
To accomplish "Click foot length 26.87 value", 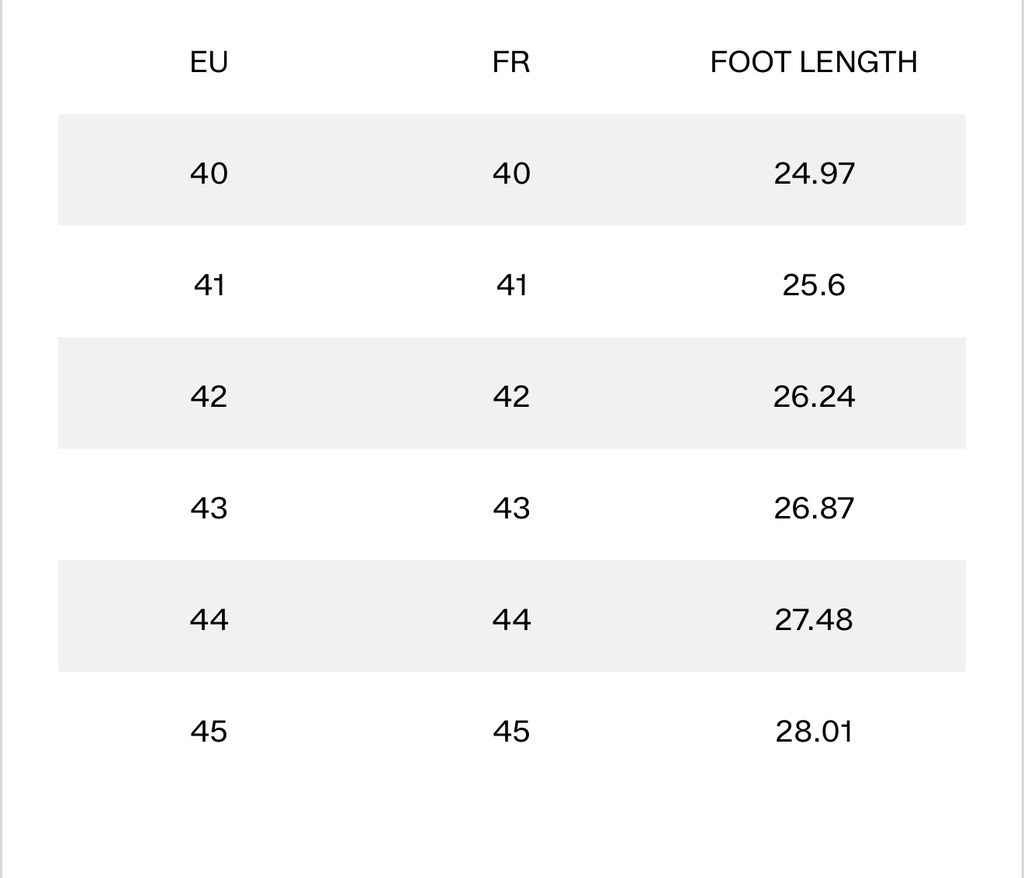I will [x=814, y=508].
